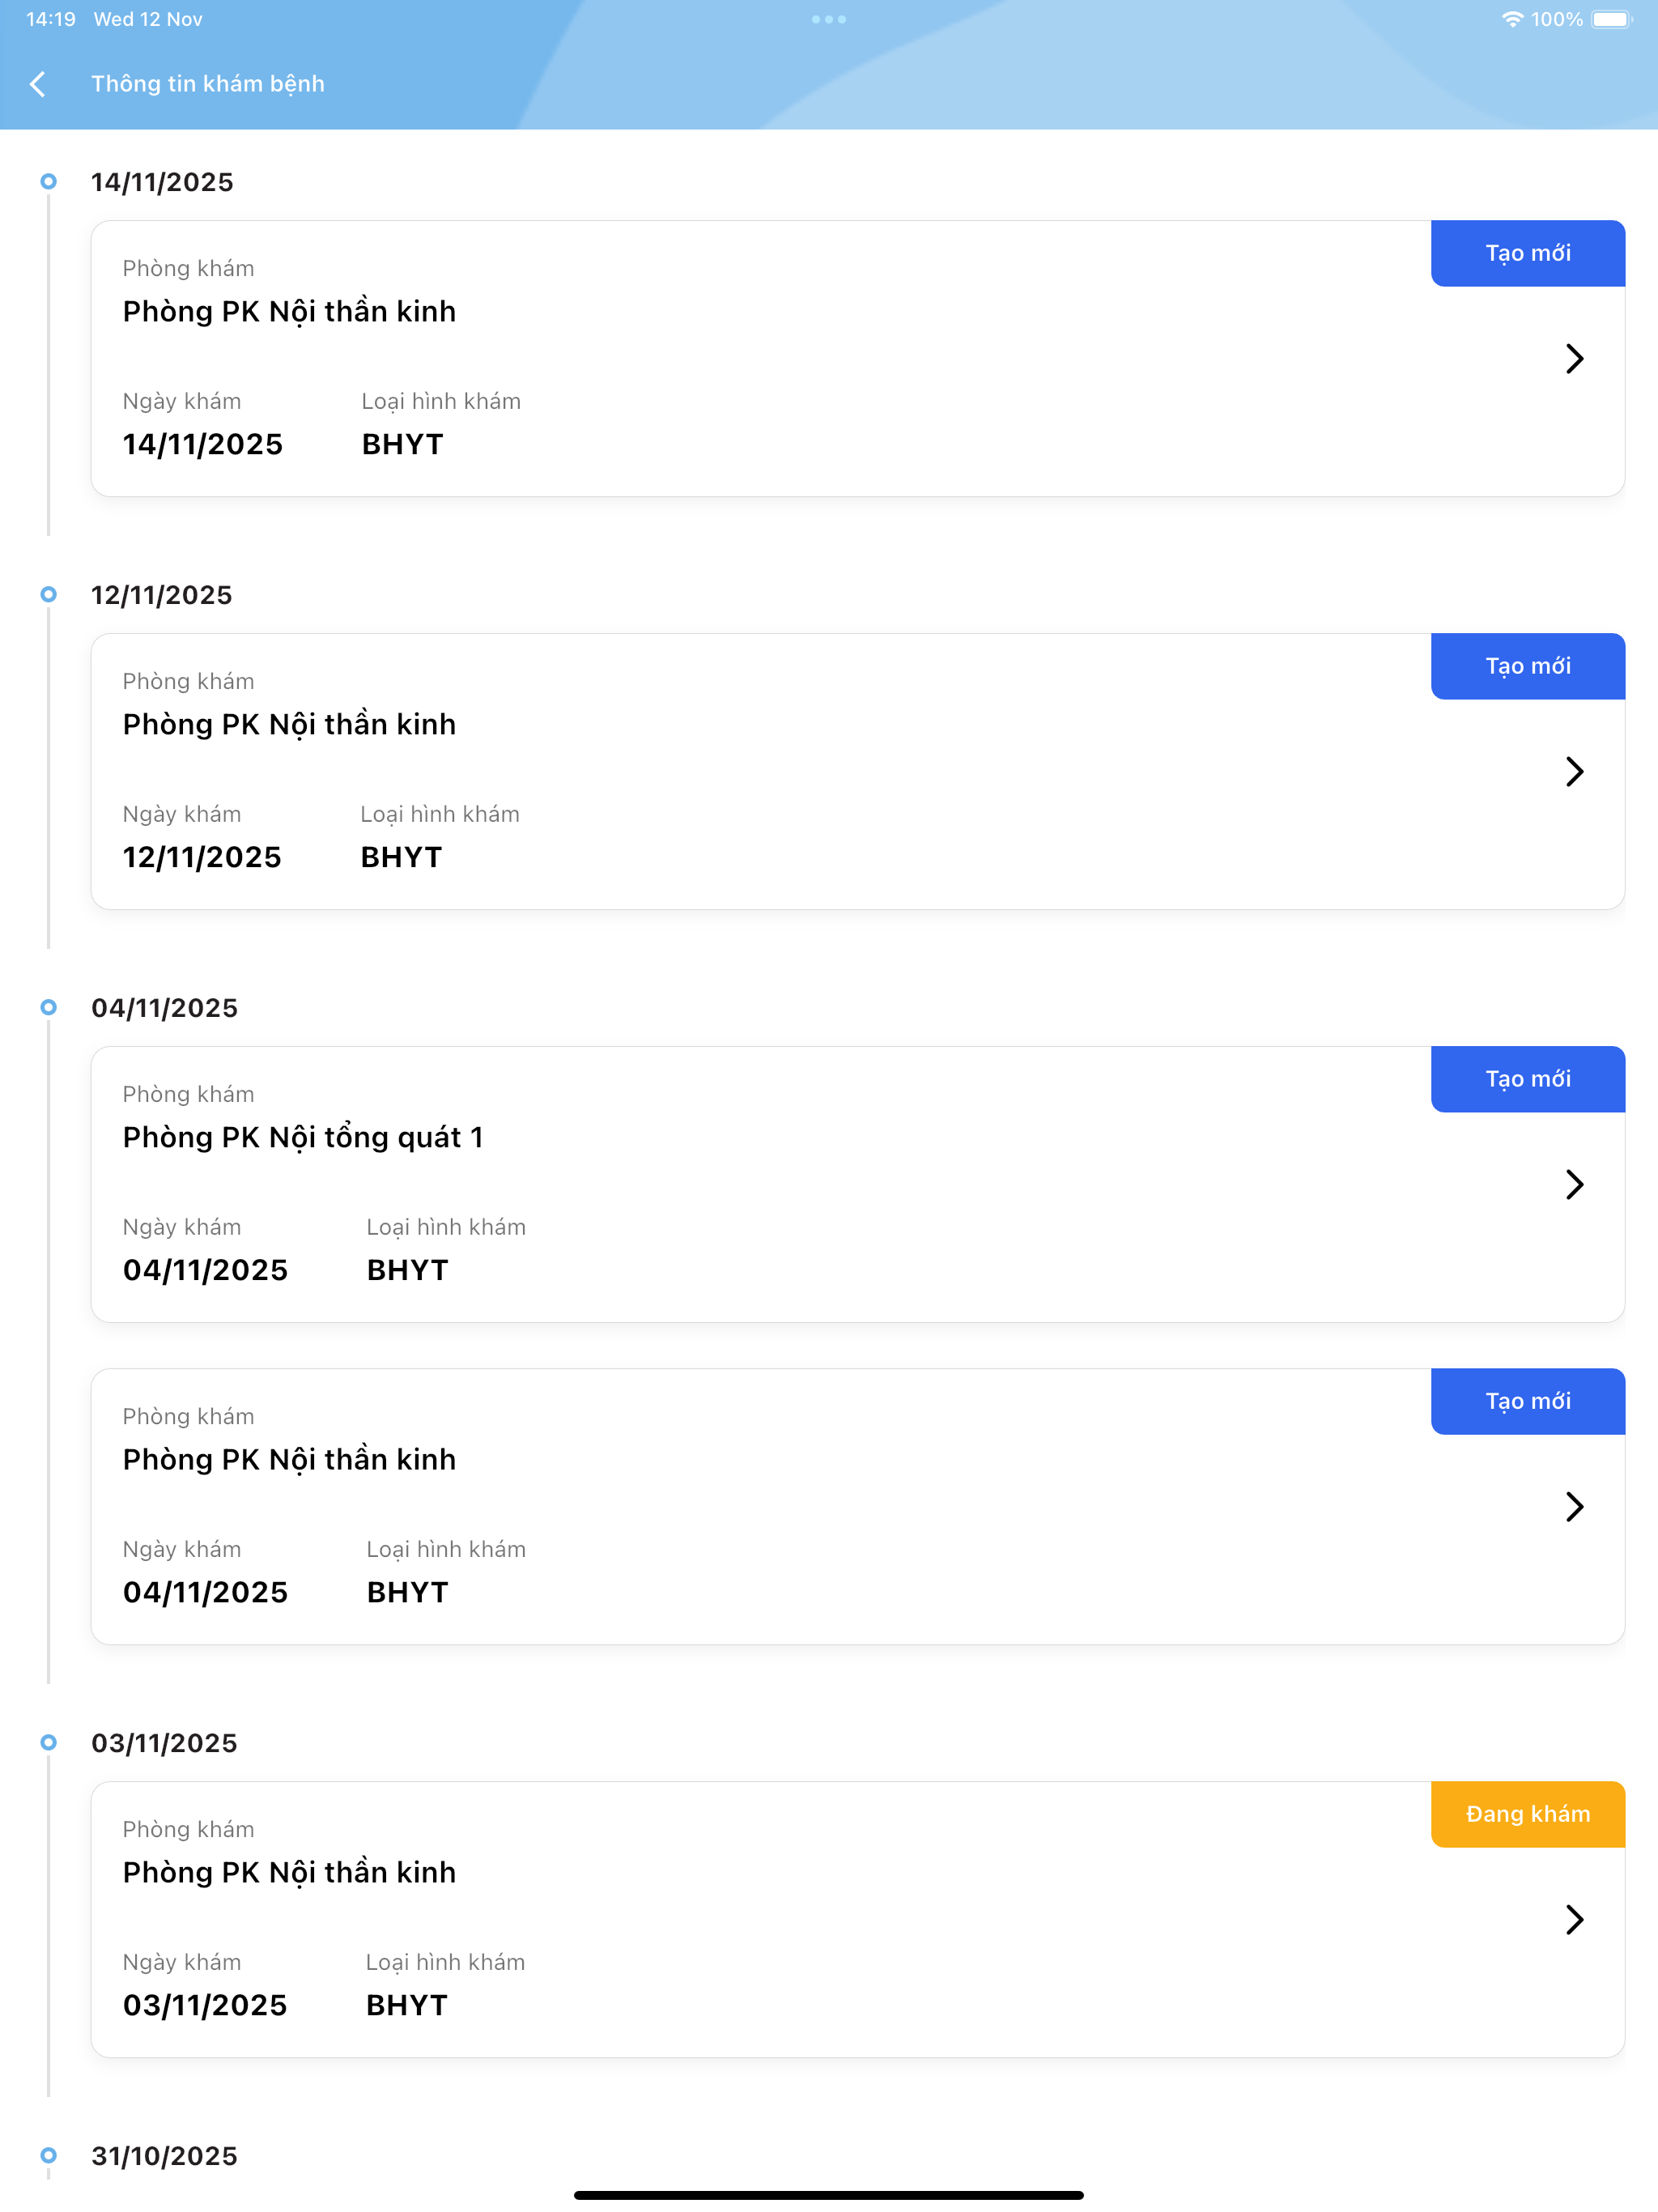Select the 31/10/2025 timeline marker dot
The height and width of the screenshot is (2212, 1658).
48,2156
